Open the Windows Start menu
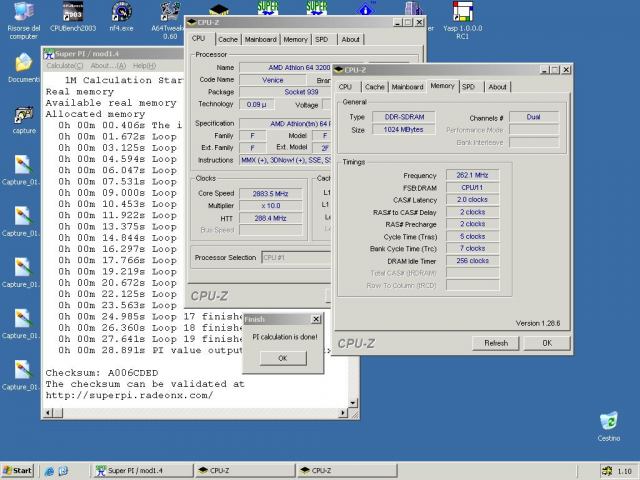The height and width of the screenshot is (480, 640). click(17, 471)
